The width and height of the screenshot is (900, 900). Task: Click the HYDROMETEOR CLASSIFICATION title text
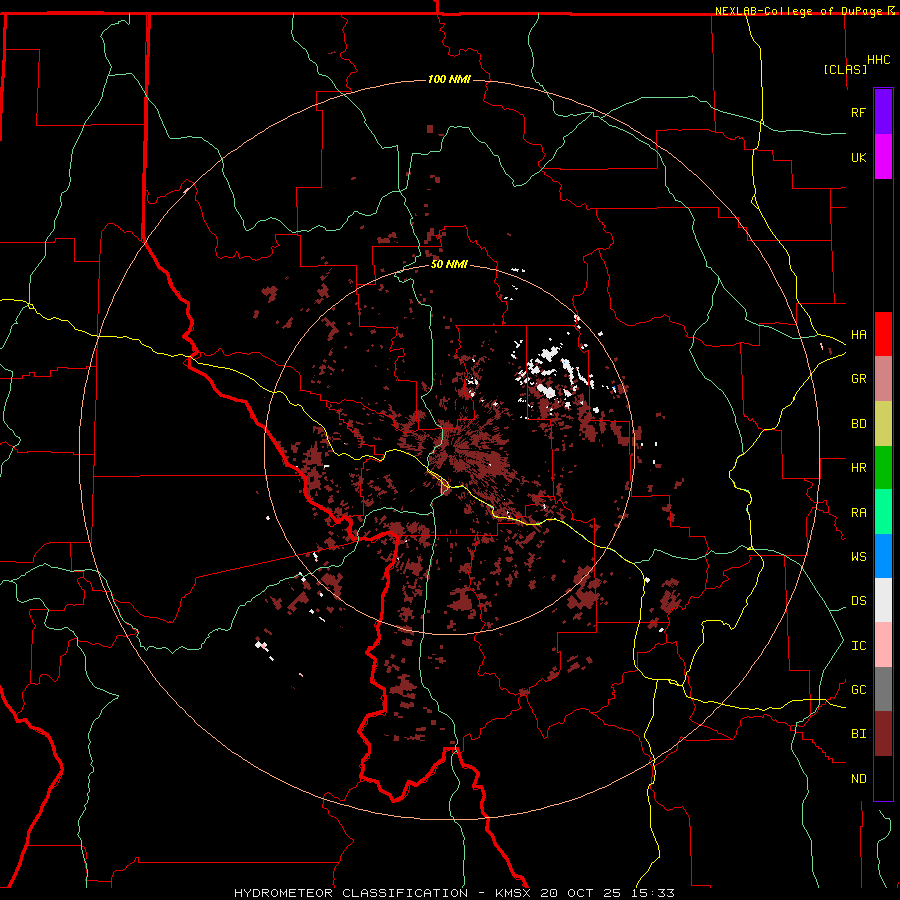click(351, 893)
